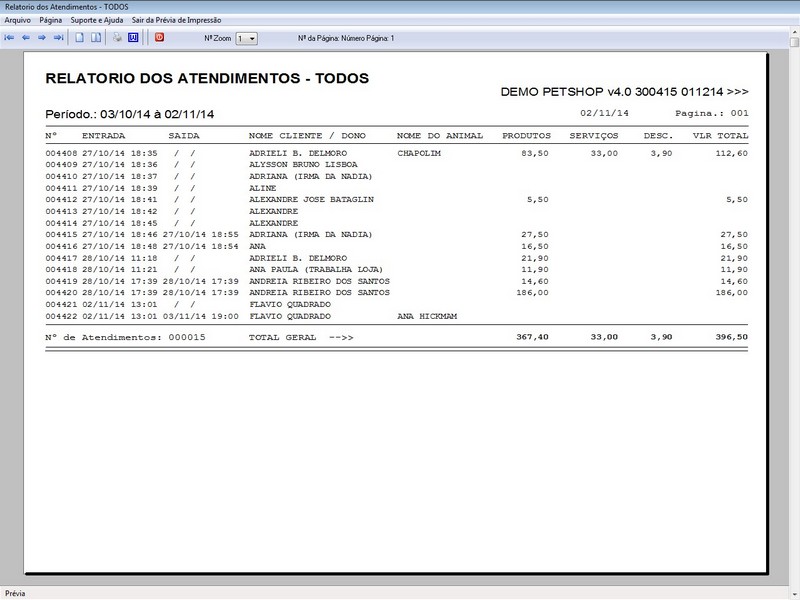Click the Prévia label in the status bar
Viewport: 800px width, 600px height.
[x=14, y=591]
